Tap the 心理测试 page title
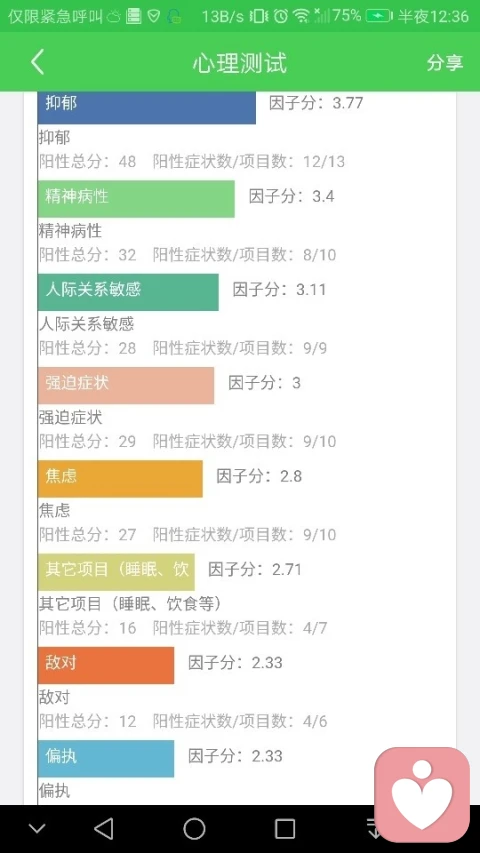Screen dimensions: 480x853 [239, 62]
